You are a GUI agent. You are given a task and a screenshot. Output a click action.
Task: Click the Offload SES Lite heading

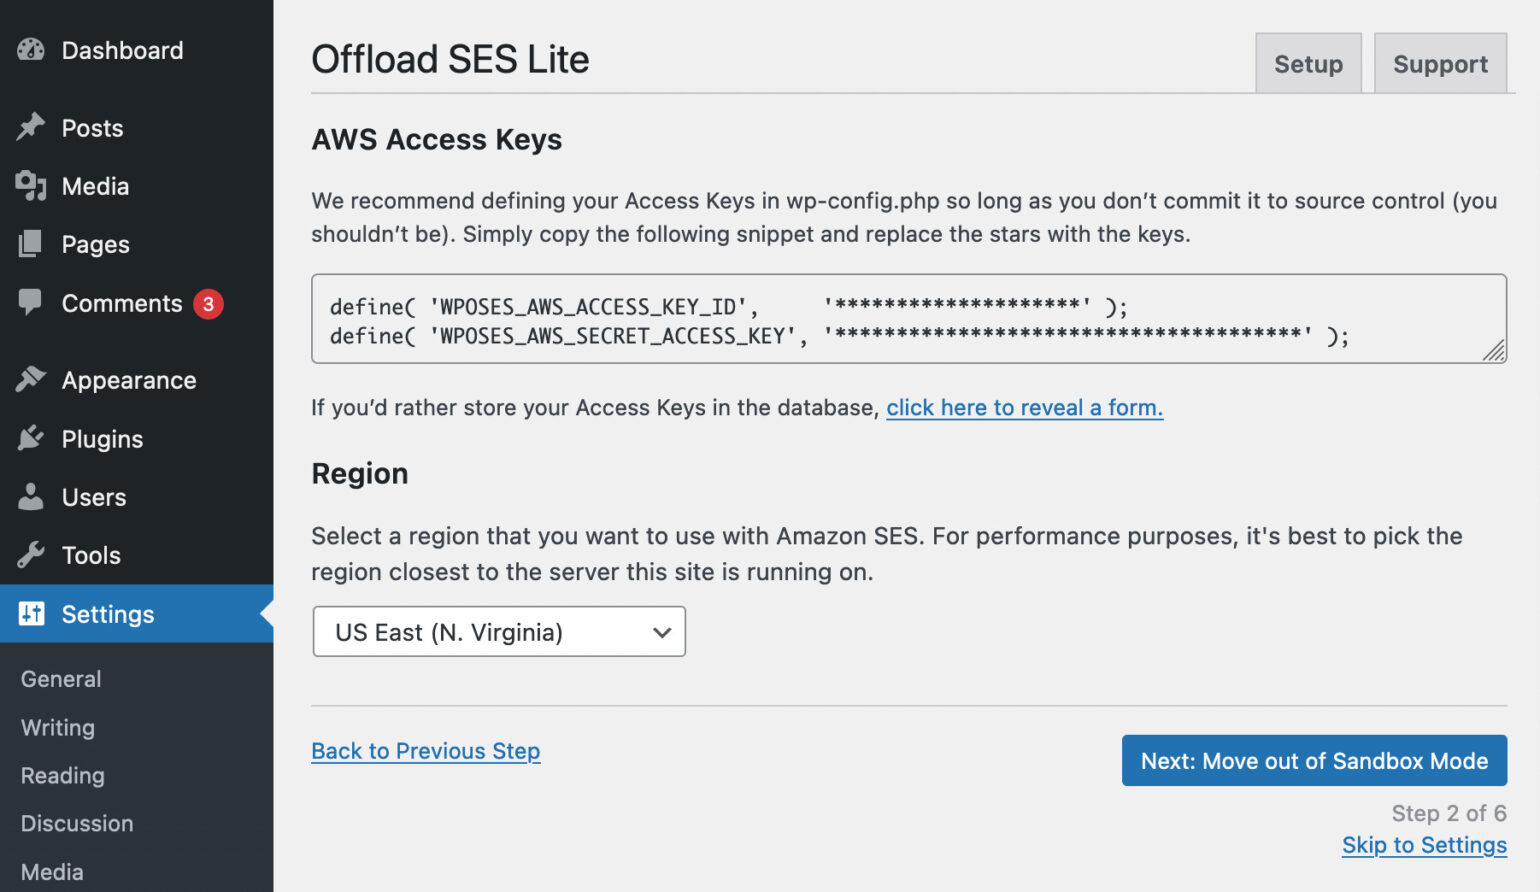(x=450, y=60)
